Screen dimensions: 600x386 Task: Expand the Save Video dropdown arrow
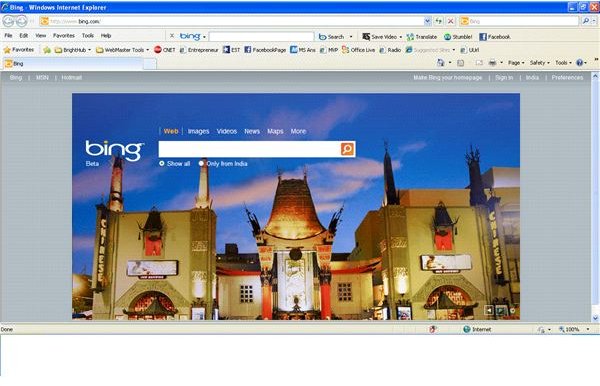pos(401,37)
